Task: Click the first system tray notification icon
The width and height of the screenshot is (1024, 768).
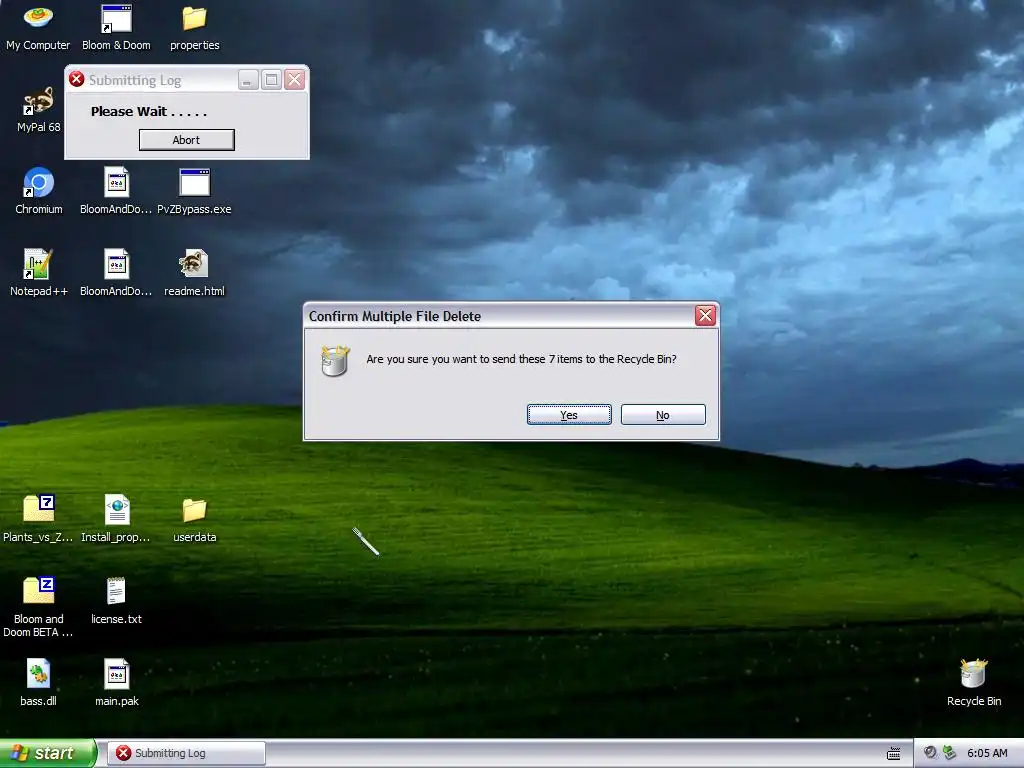Action: point(930,752)
